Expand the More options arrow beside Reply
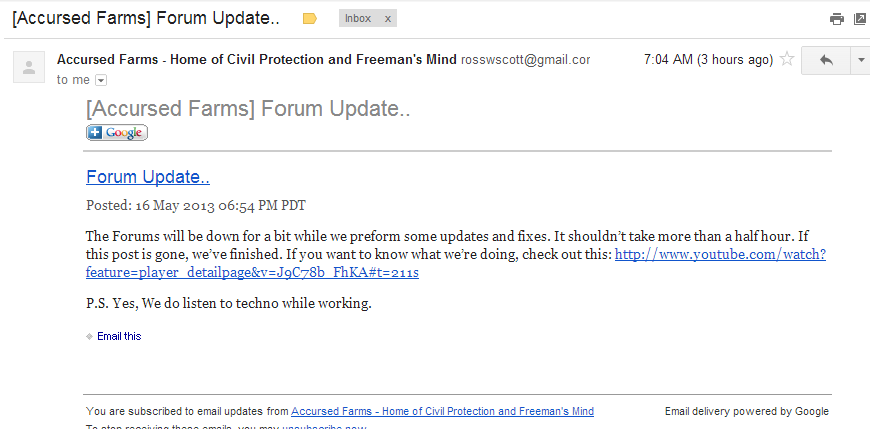This screenshot has height=429, width=870. pyautogui.click(x=860, y=60)
